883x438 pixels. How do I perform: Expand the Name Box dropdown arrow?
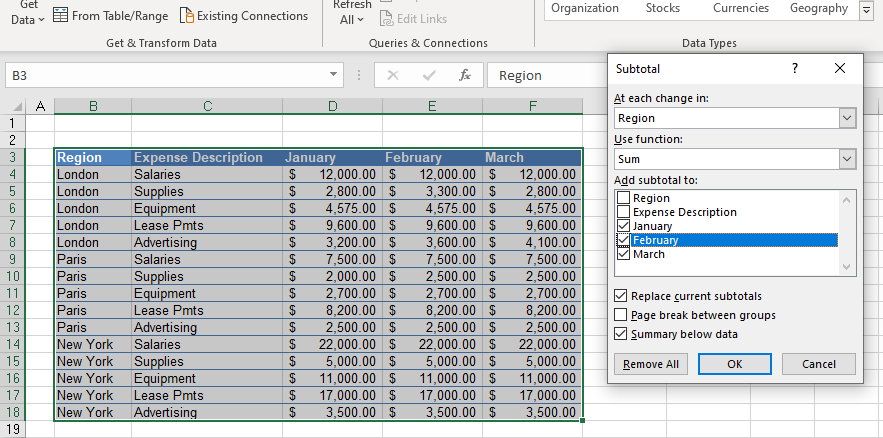click(335, 75)
